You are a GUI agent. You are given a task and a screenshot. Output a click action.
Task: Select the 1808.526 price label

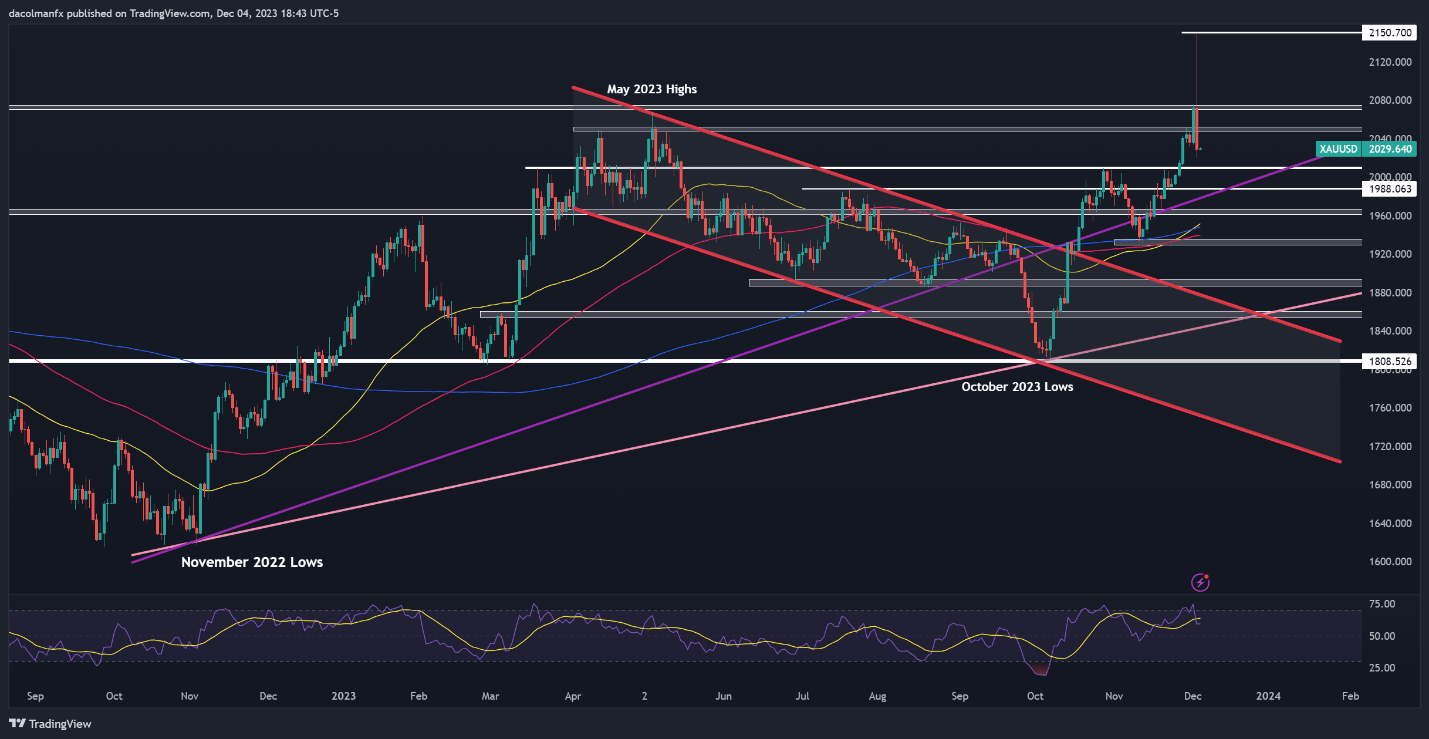(x=1389, y=361)
